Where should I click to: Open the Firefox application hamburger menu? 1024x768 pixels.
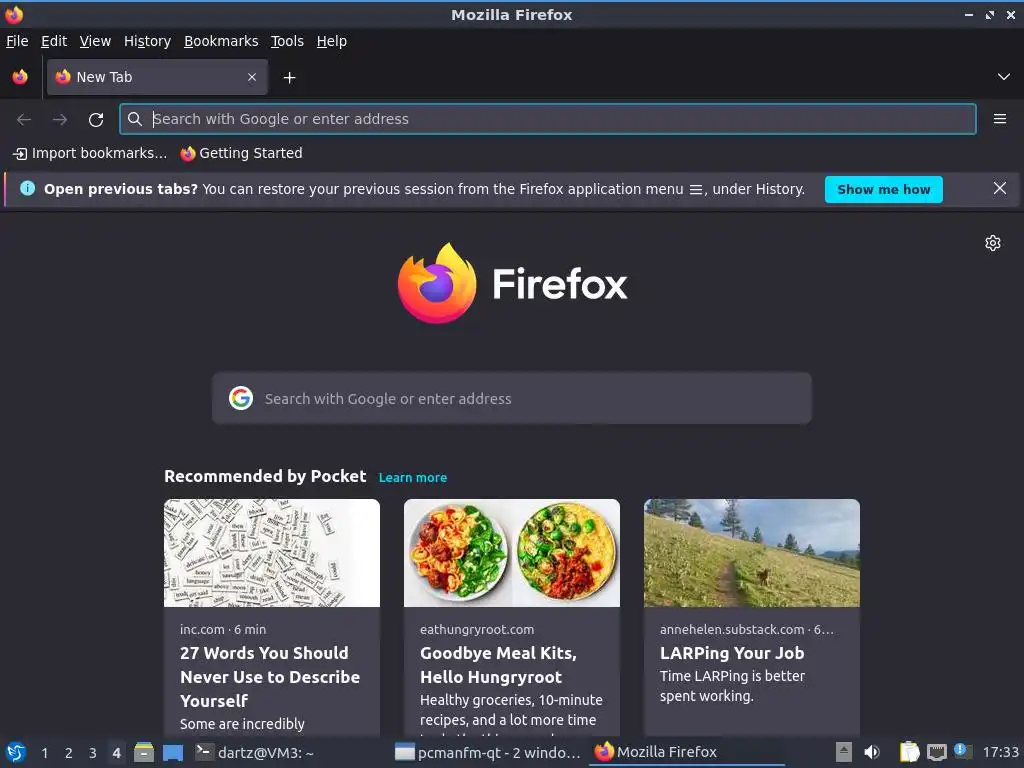(999, 119)
